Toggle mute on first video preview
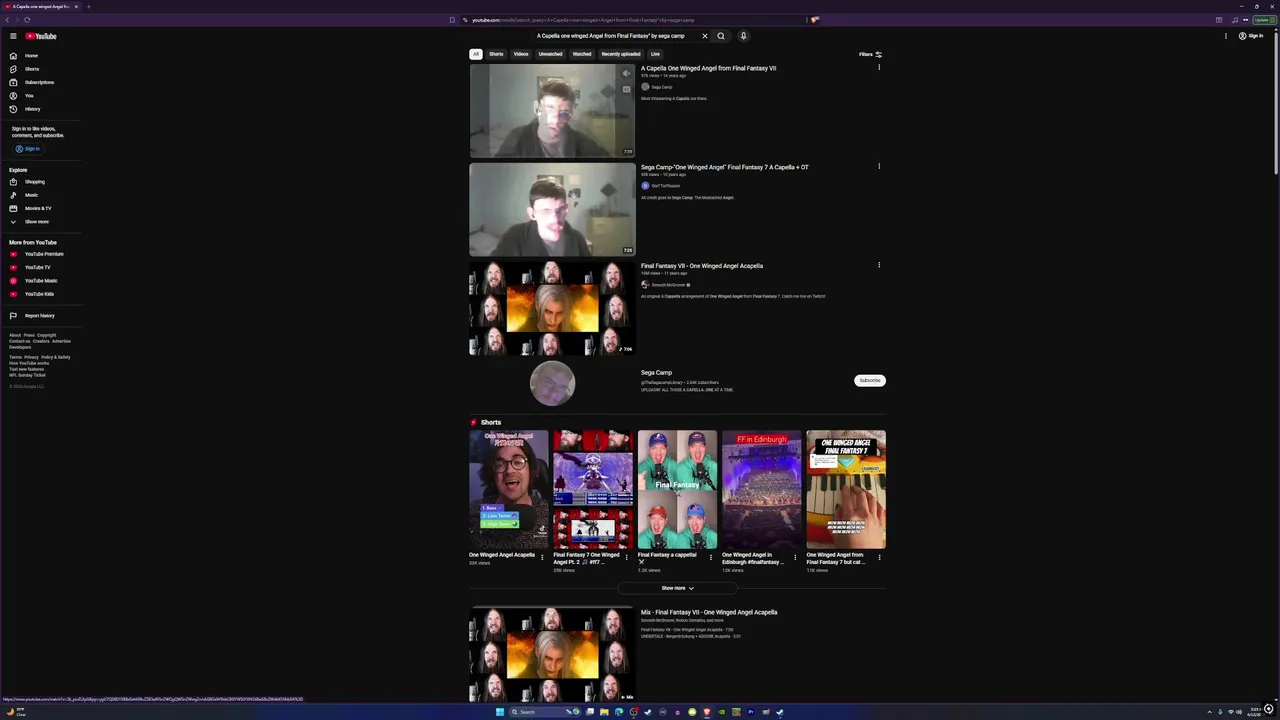This screenshot has height=720, width=1280. click(x=626, y=73)
